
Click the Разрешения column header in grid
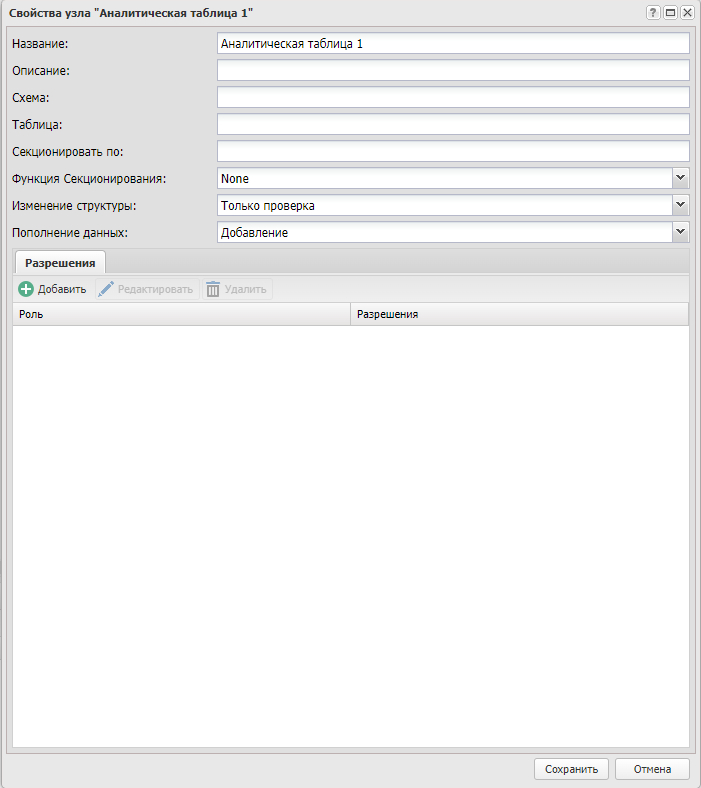pos(519,314)
